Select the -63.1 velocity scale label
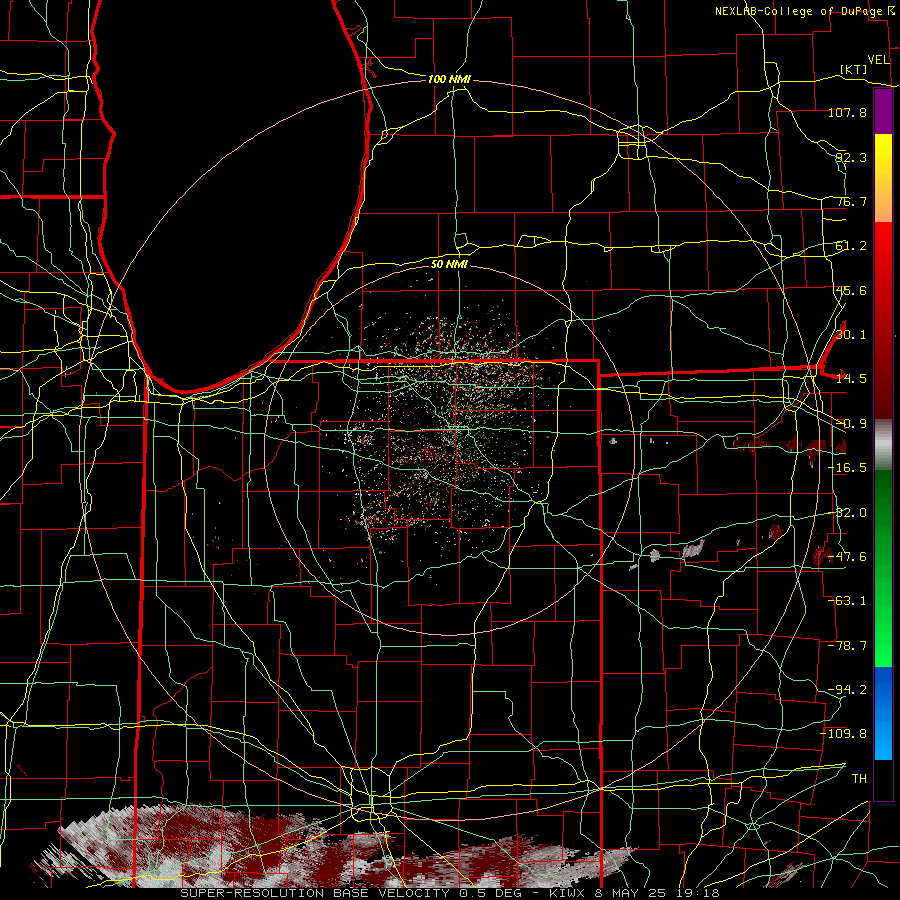Screen dimensions: 900x900 (847, 601)
